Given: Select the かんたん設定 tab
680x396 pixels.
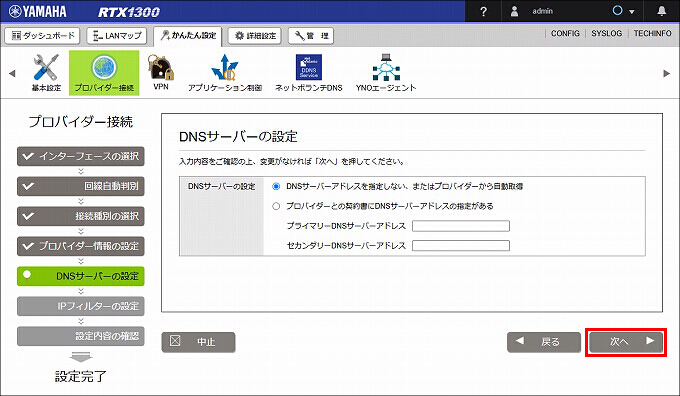Looking at the screenshot, I should tap(188, 36).
